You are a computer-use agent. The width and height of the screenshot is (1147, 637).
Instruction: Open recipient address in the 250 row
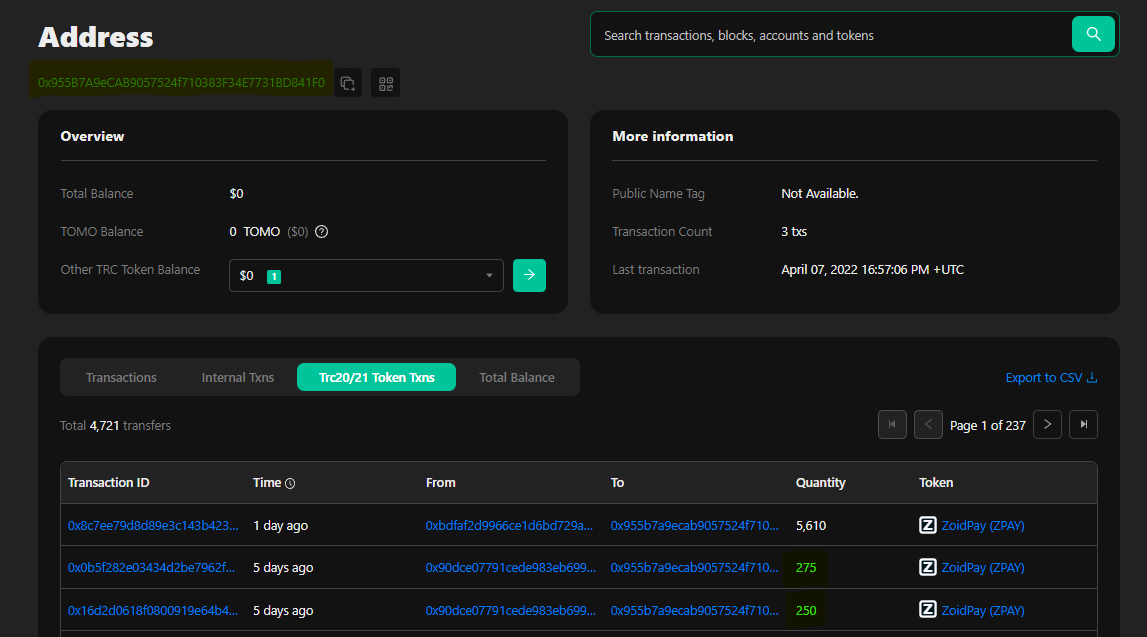(695, 611)
